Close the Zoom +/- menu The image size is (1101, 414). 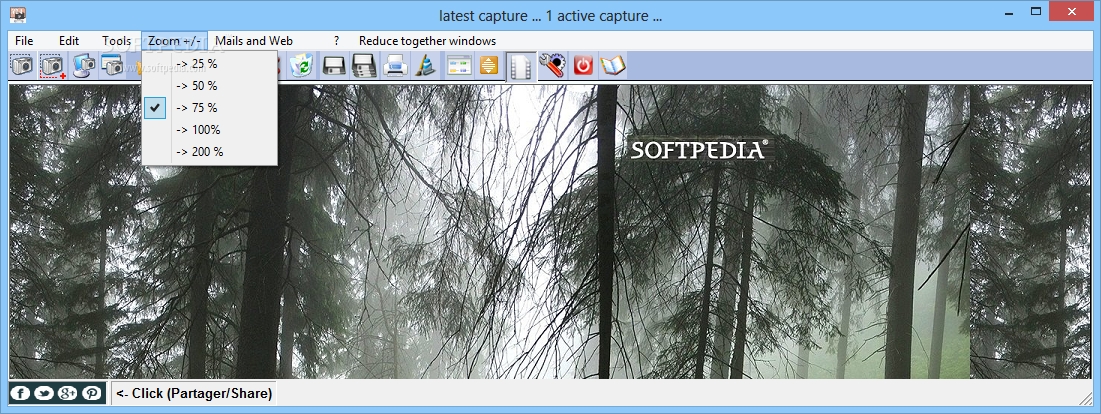click(175, 41)
